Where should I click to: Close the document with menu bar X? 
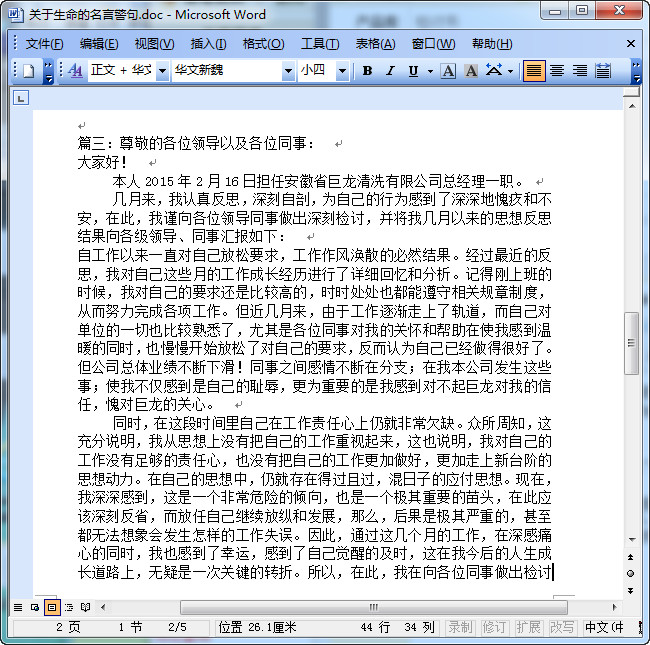click(x=631, y=44)
